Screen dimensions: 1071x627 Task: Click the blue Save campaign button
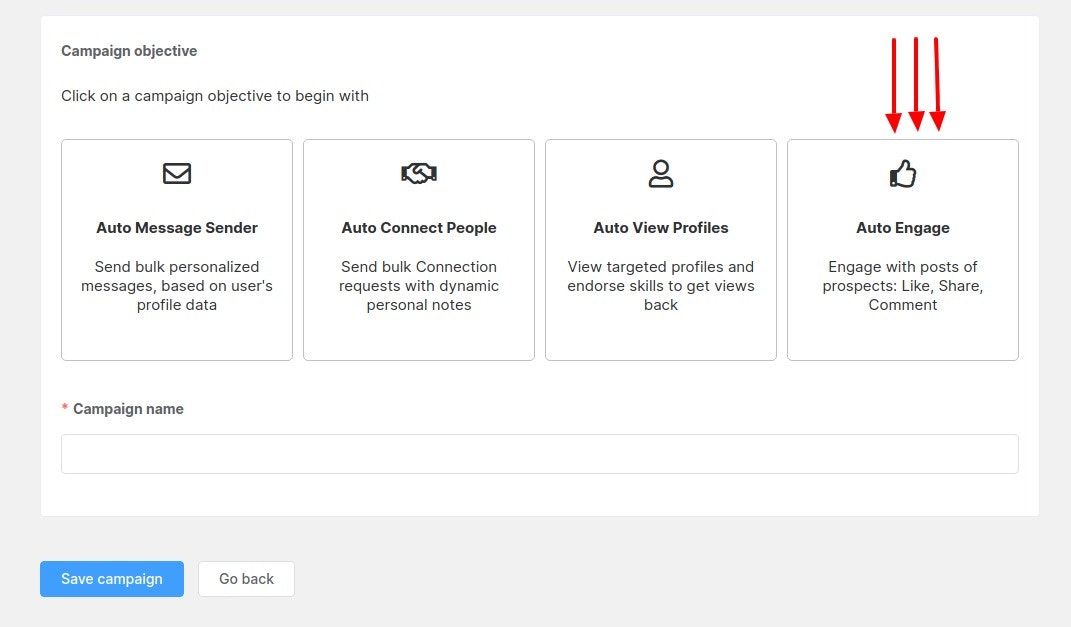[x=111, y=578]
